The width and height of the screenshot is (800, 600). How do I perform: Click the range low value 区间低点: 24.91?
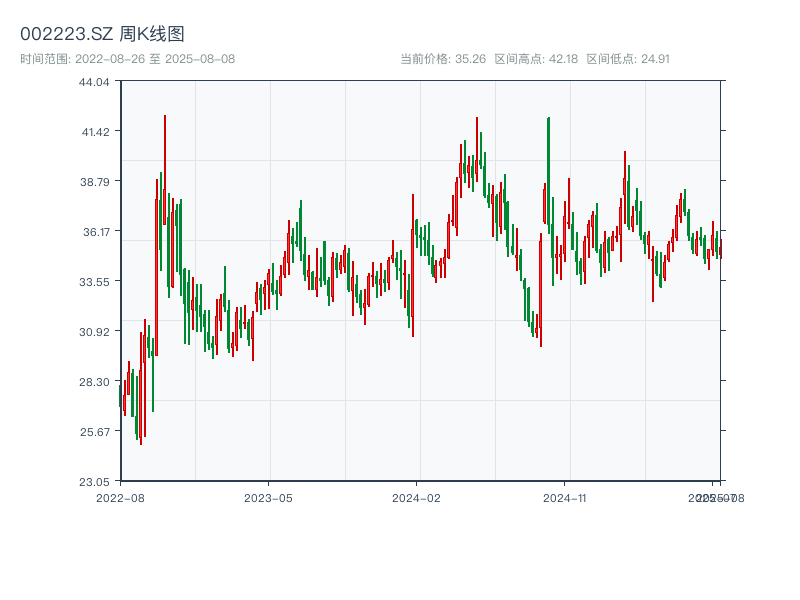click(x=628, y=59)
